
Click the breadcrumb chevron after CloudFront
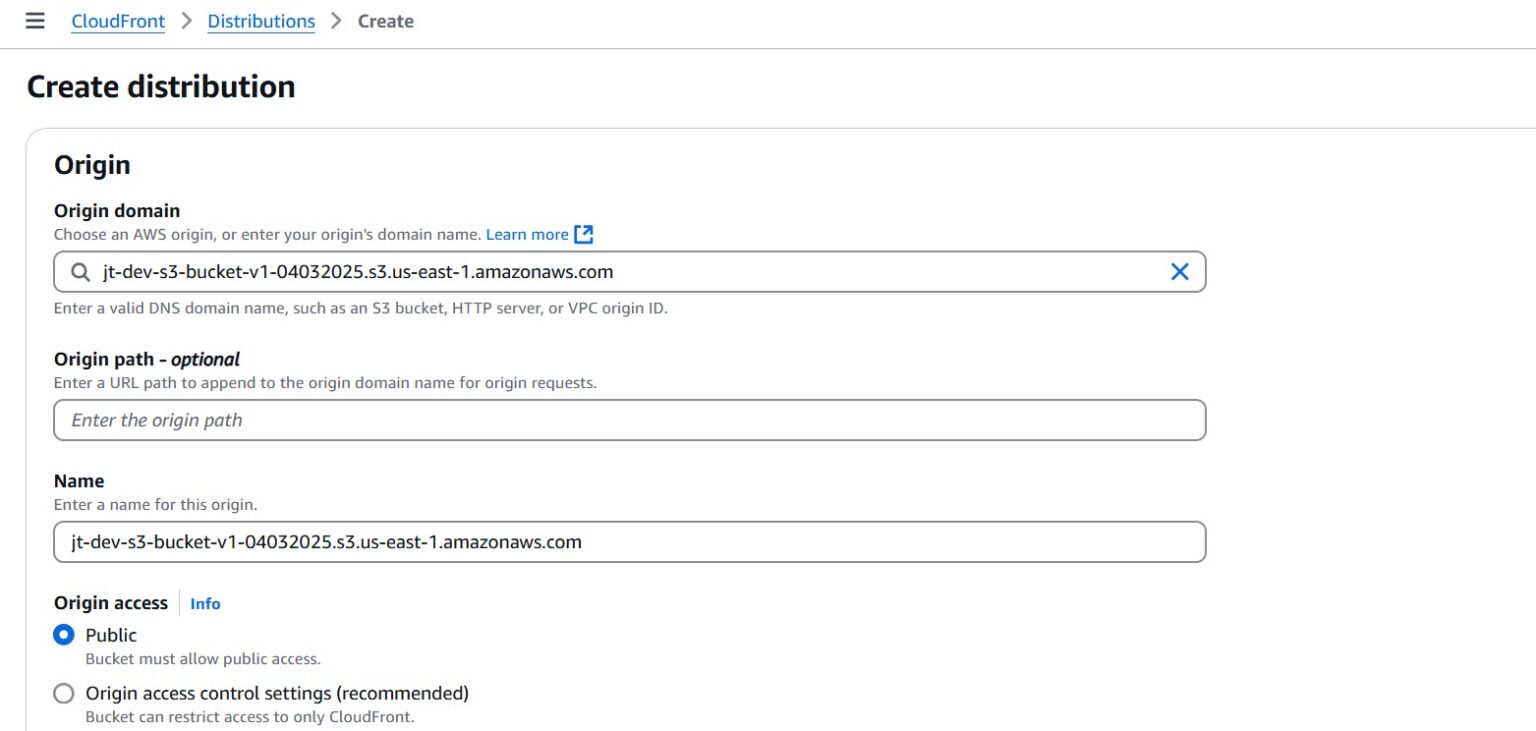185,20
